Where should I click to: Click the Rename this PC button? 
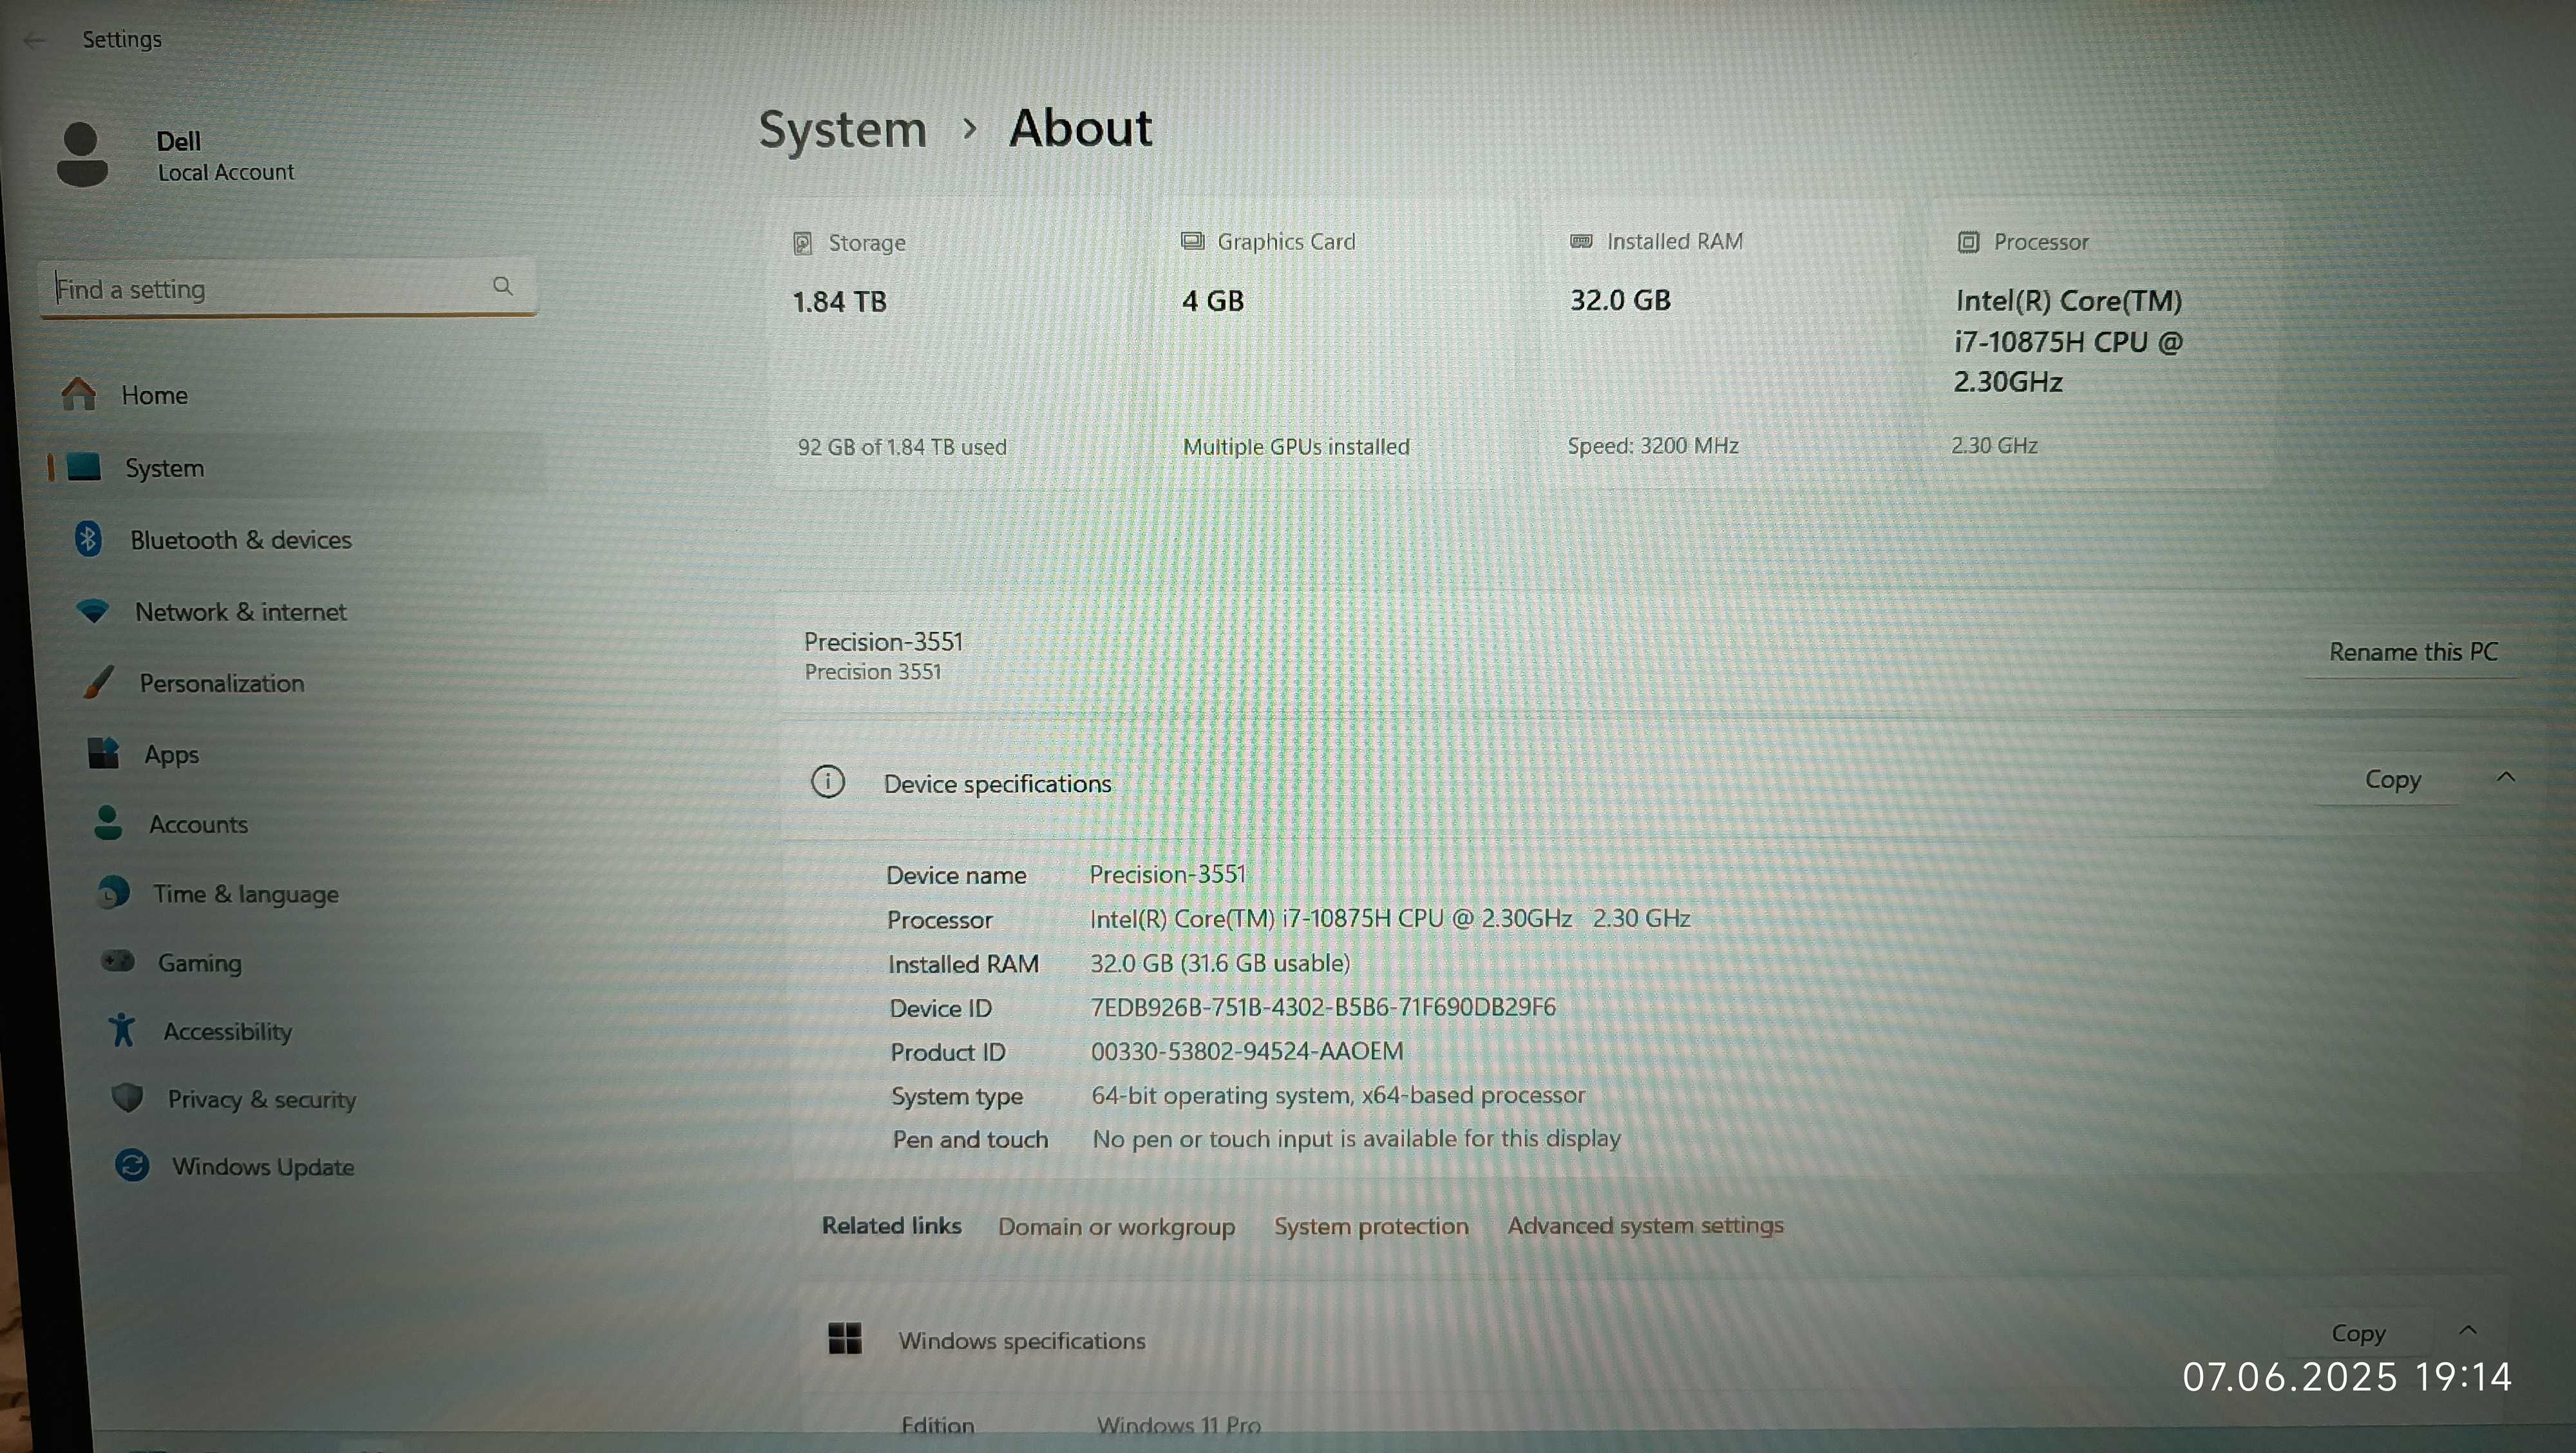[2413, 652]
